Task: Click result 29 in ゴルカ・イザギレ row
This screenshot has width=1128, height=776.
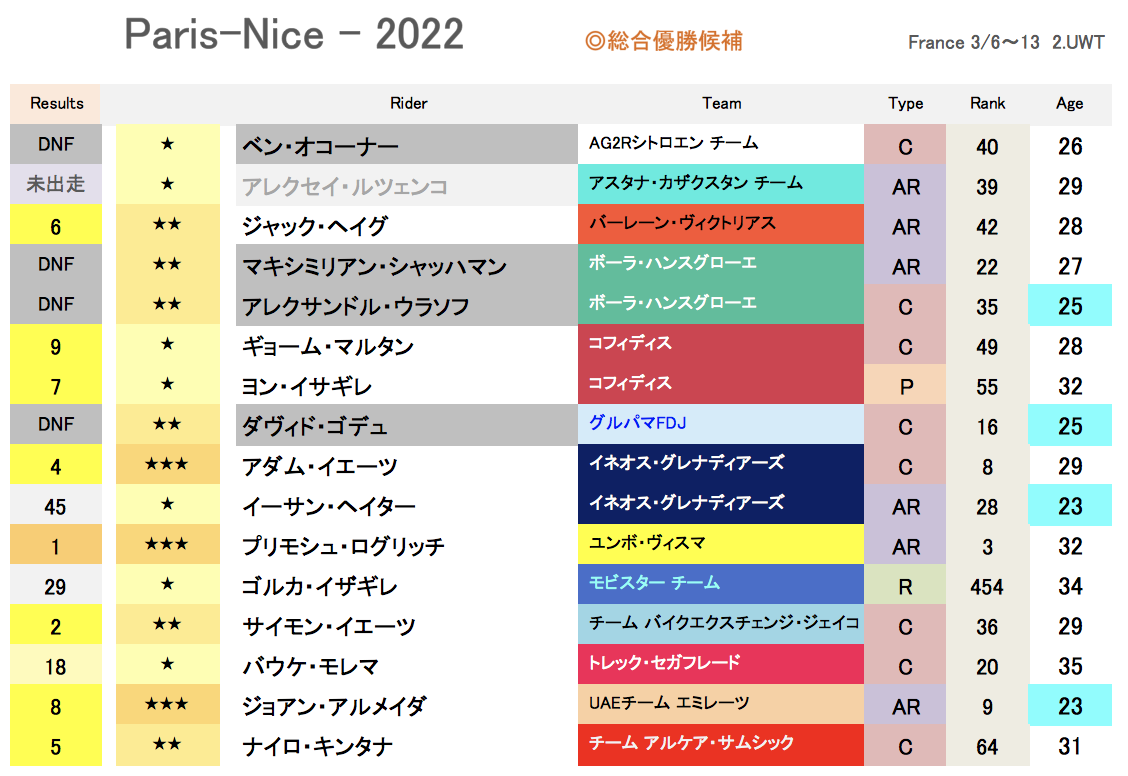Action: click(x=56, y=585)
